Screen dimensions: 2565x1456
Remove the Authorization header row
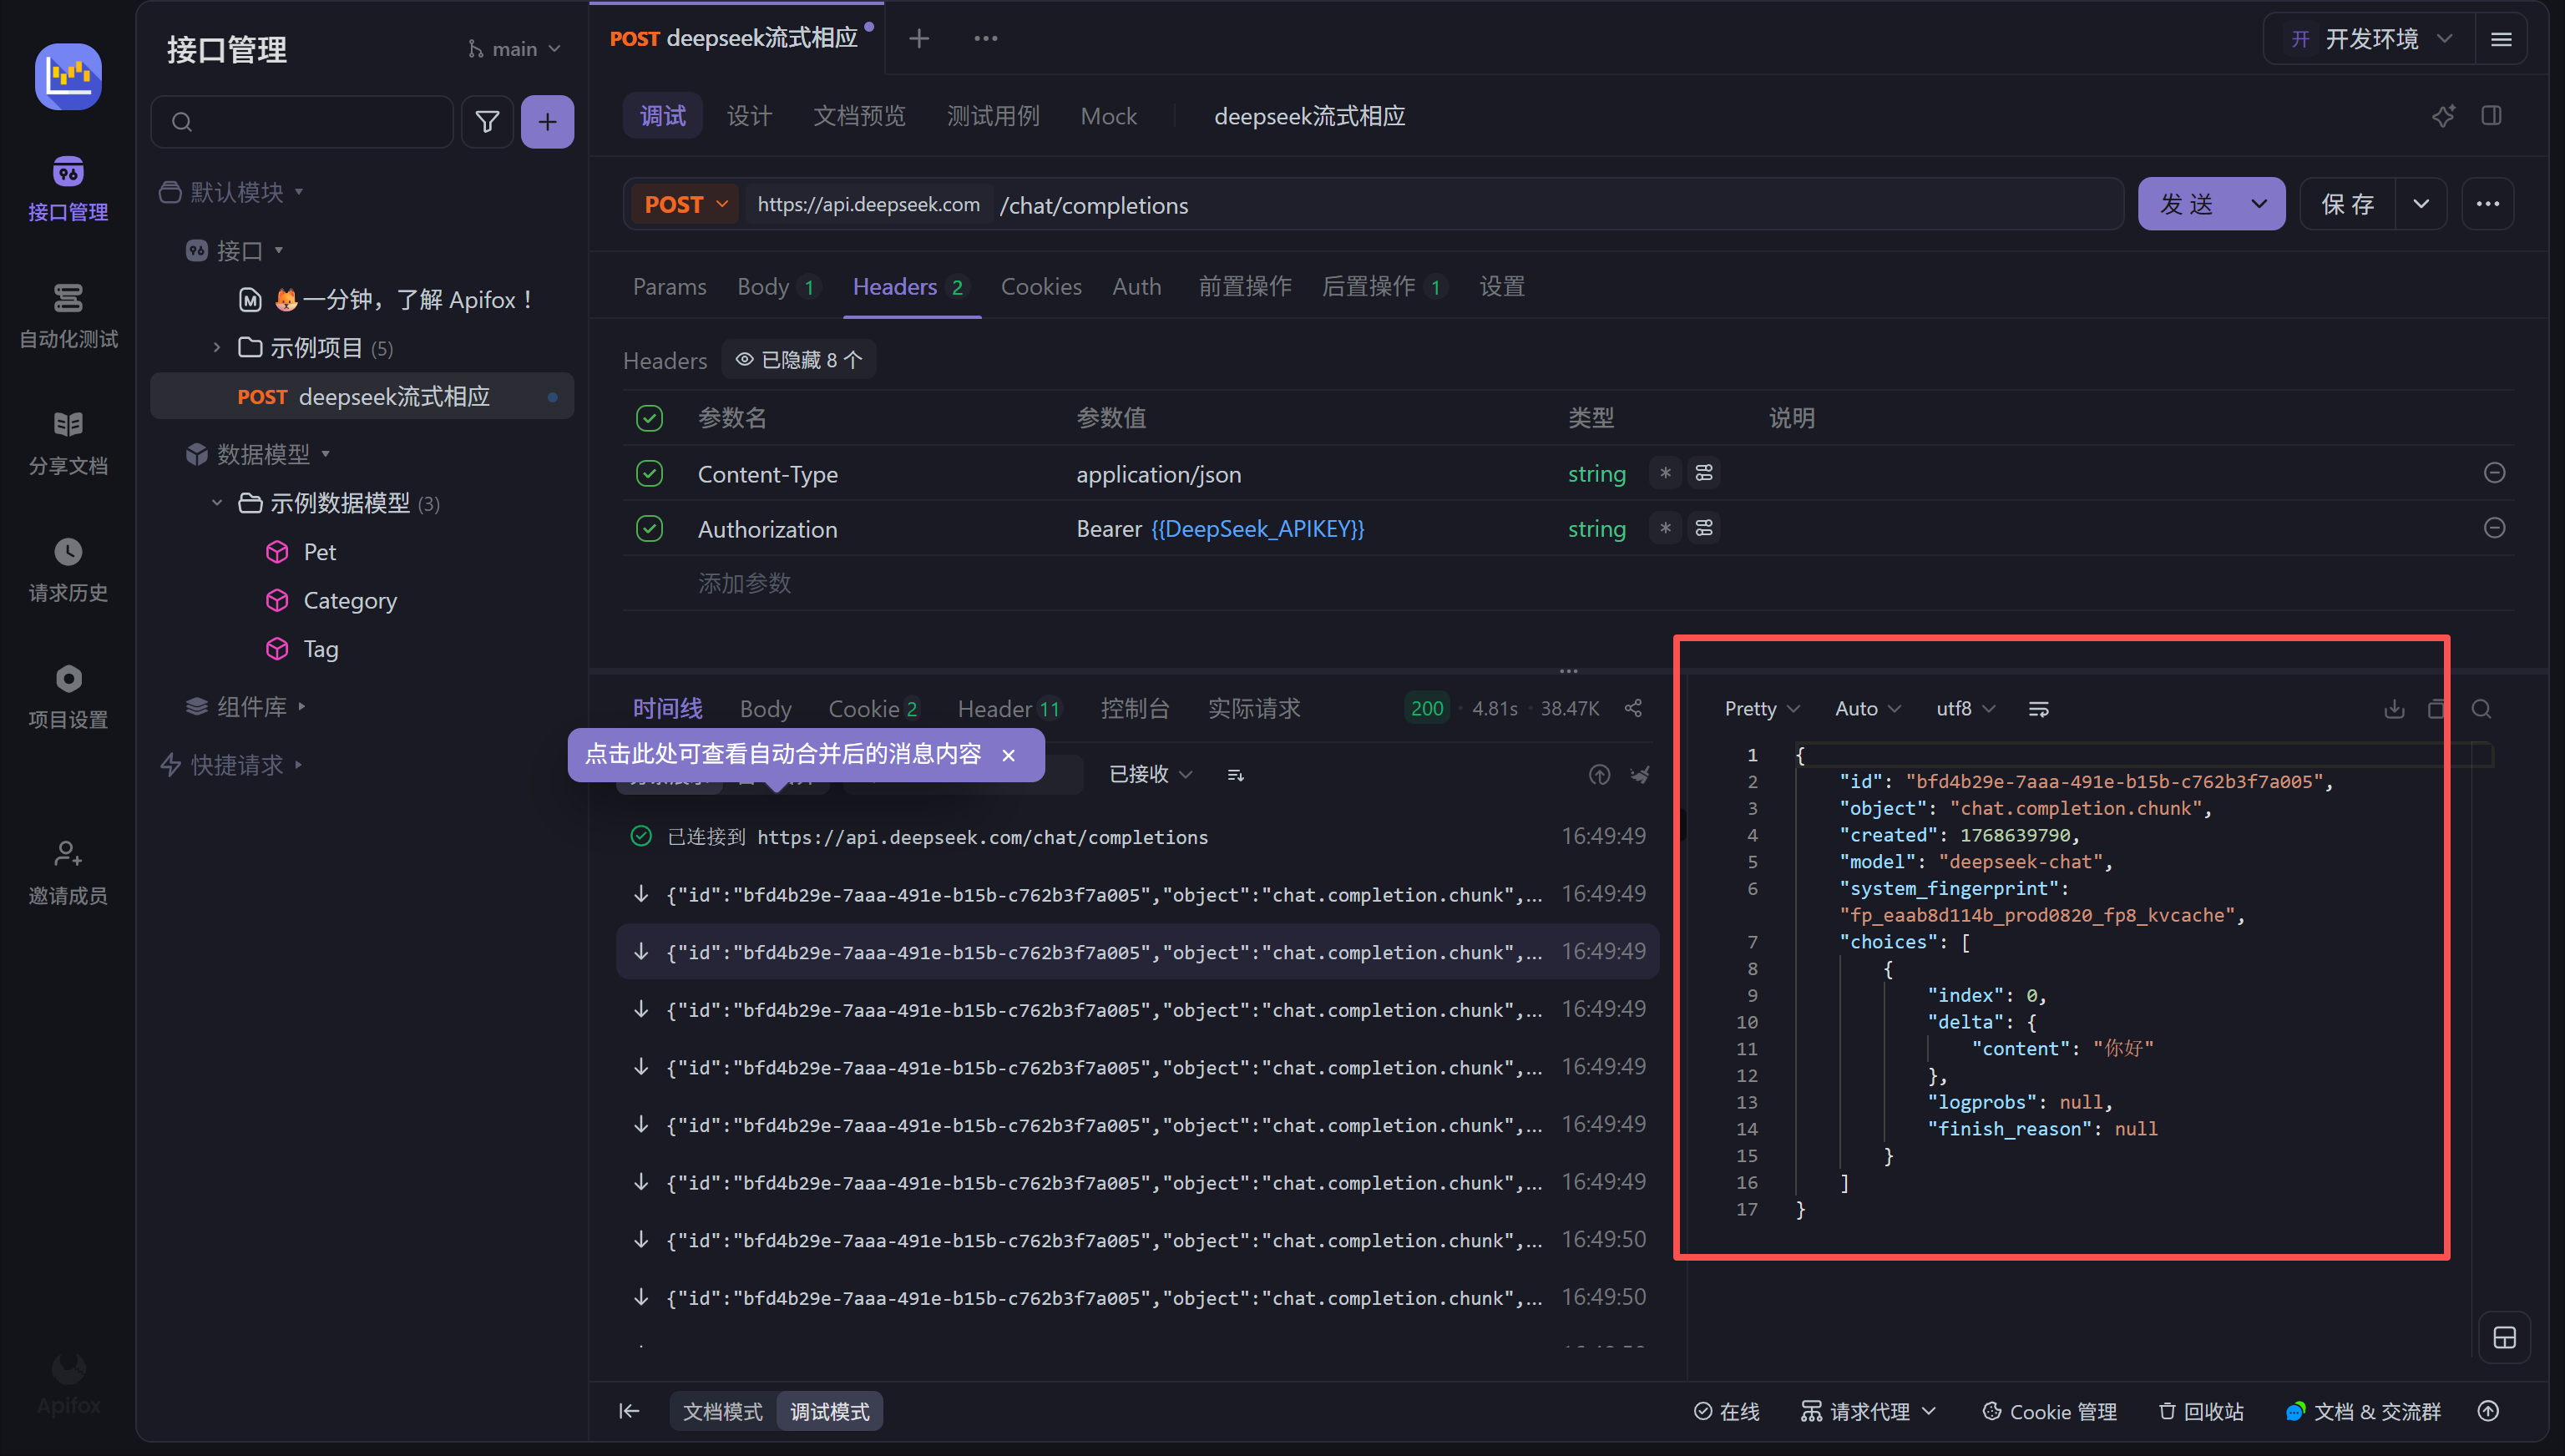tap(2494, 528)
